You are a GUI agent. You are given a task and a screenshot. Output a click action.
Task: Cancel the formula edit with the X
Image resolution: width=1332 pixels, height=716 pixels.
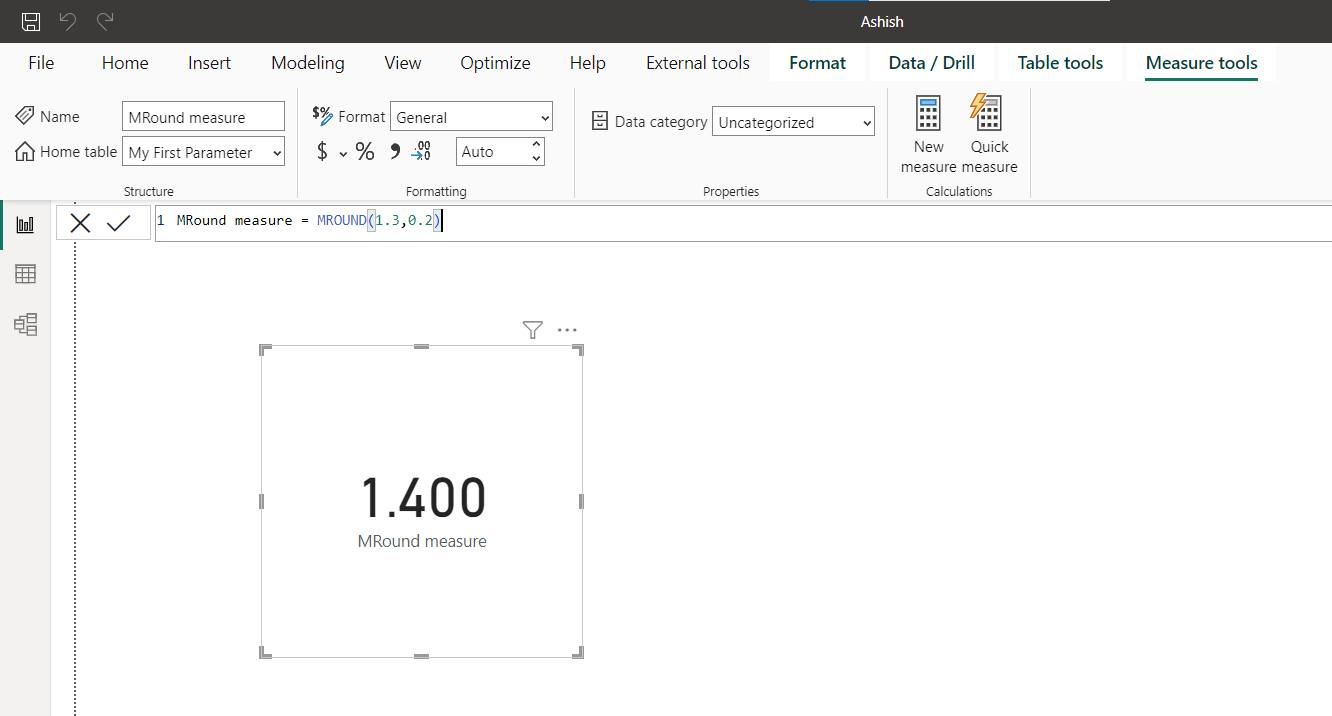(80, 222)
